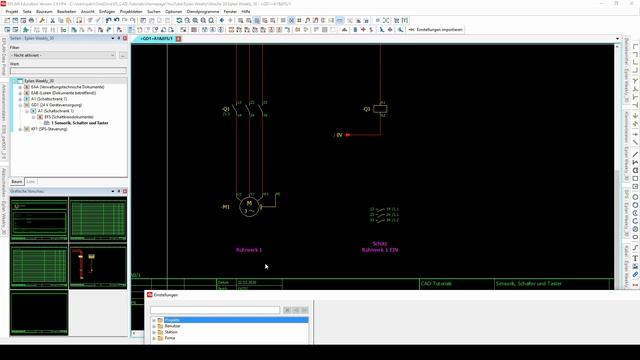The image size is (640, 360).
Task: Click the text tool T icon in right toolbar
Action: [636, 258]
